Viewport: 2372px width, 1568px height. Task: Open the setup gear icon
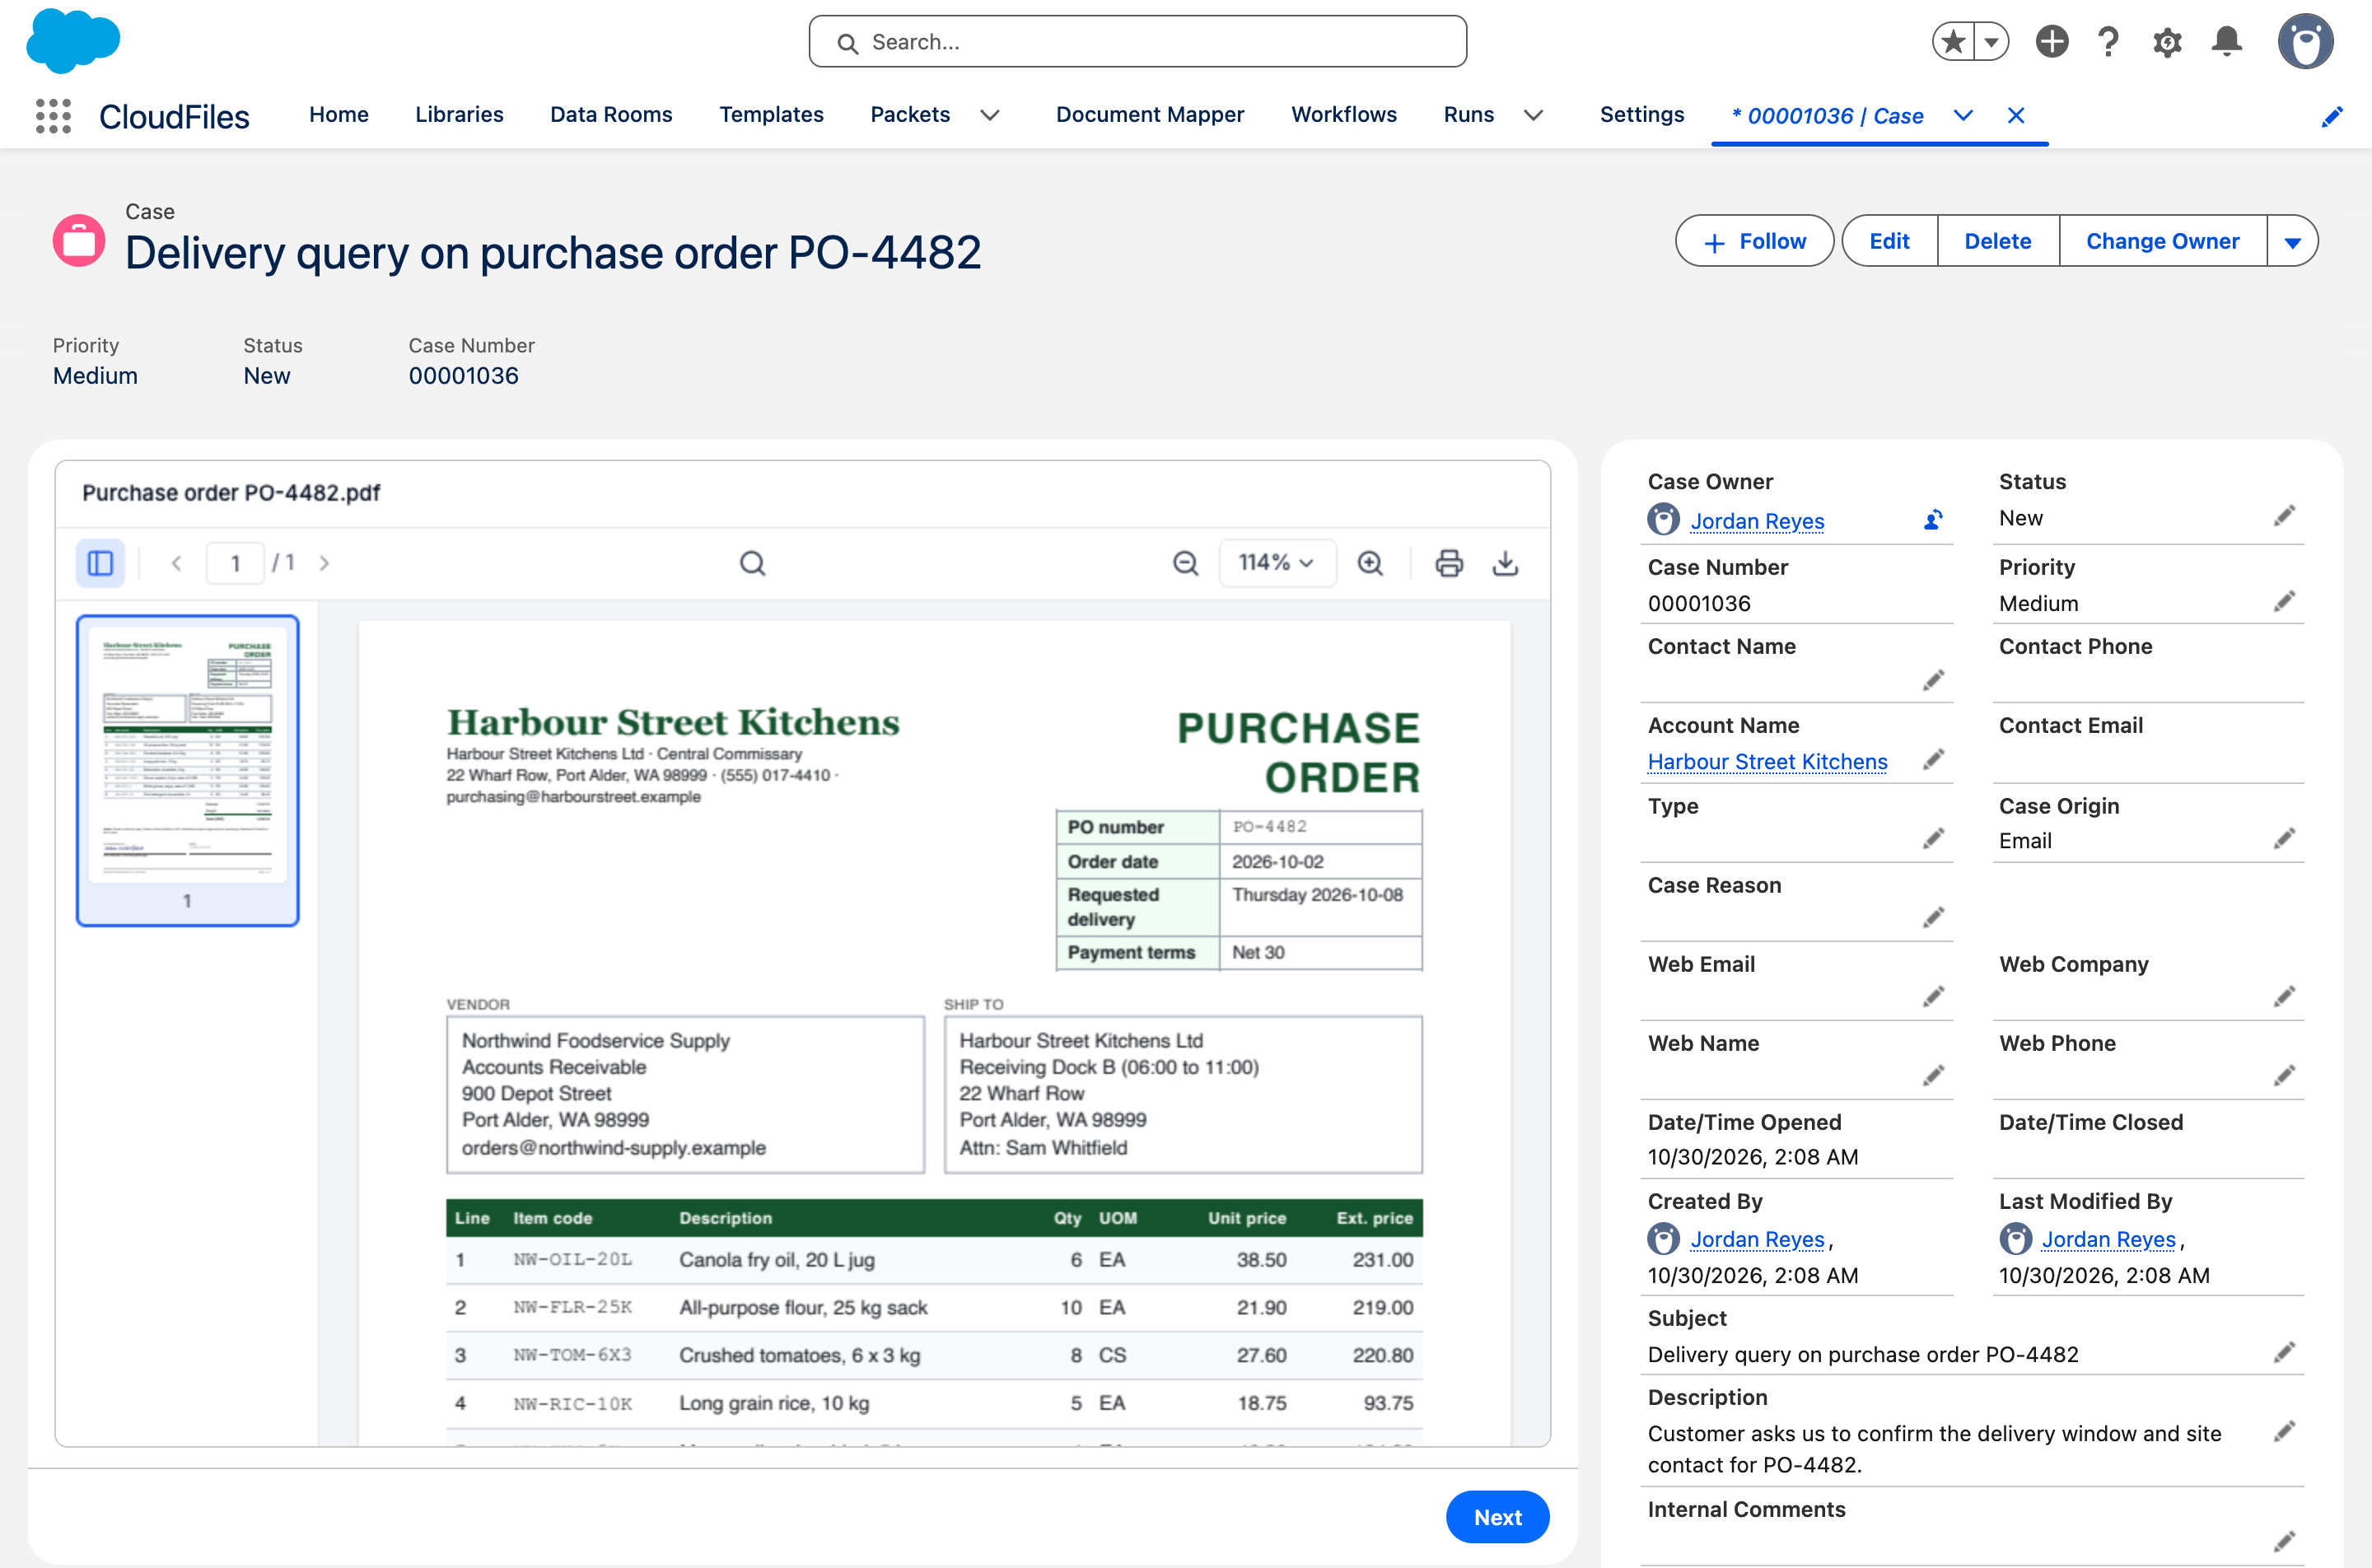pyautogui.click(x=2167, y=42)
